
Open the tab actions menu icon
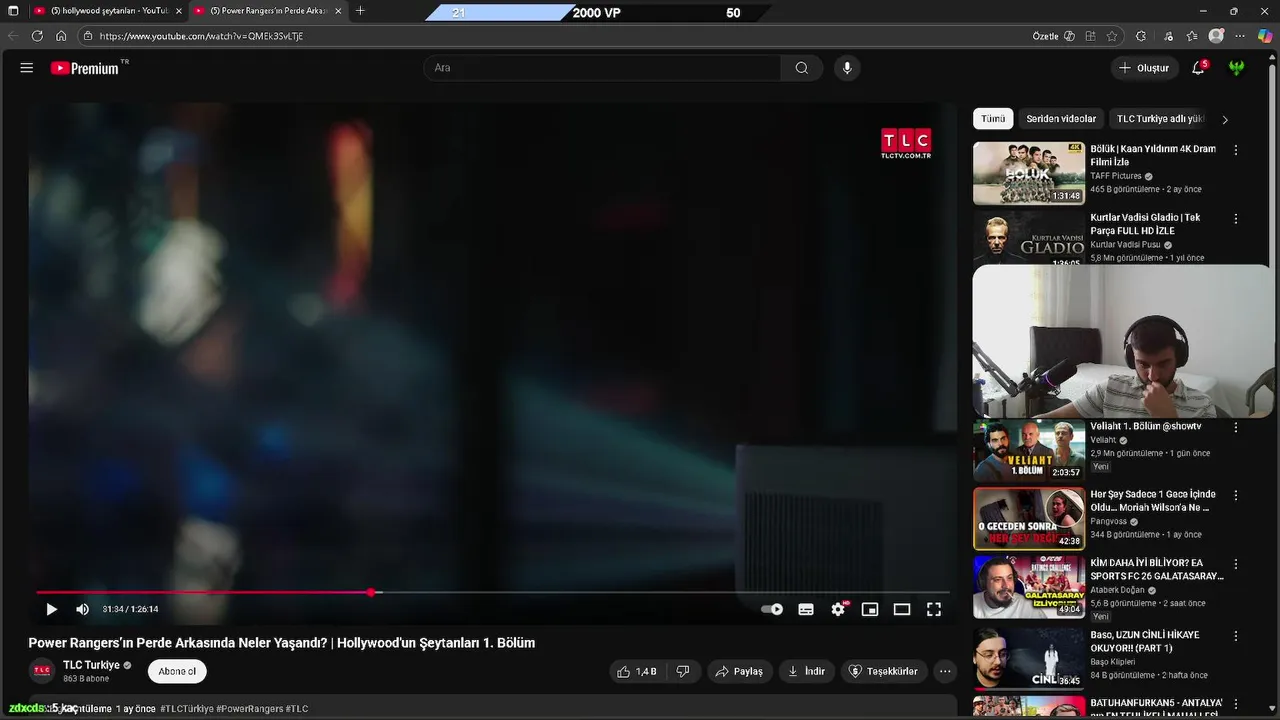point(13,11)
